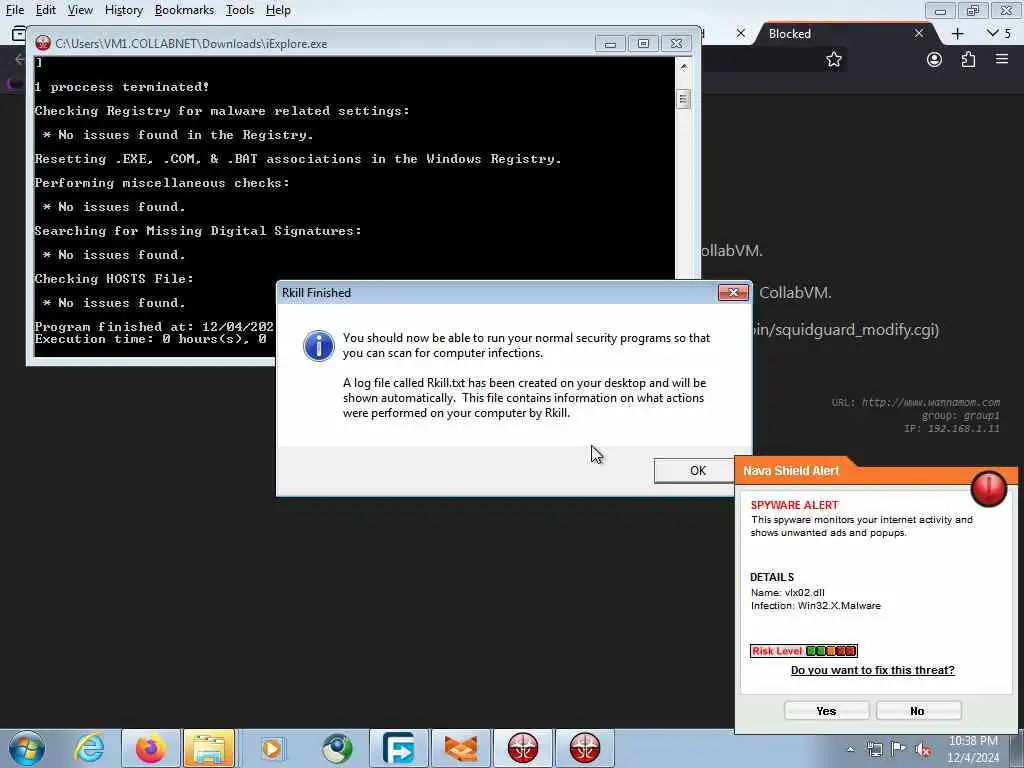The width and height of the screenshot is (1024, 768).
Task: Click the Risk Level indicator bar
Action: (803, 650)
